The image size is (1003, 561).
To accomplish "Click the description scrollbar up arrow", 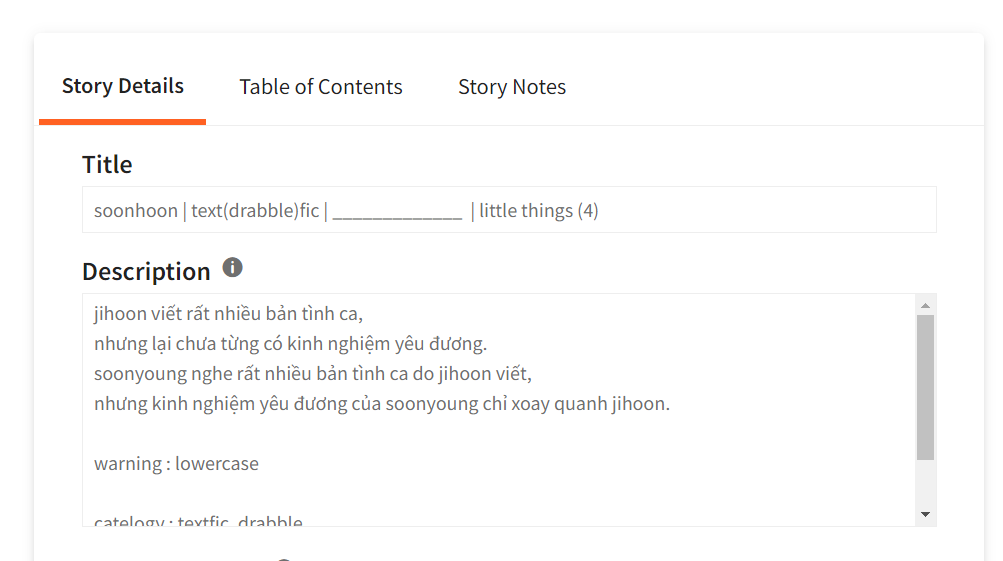I will [925, 305].
